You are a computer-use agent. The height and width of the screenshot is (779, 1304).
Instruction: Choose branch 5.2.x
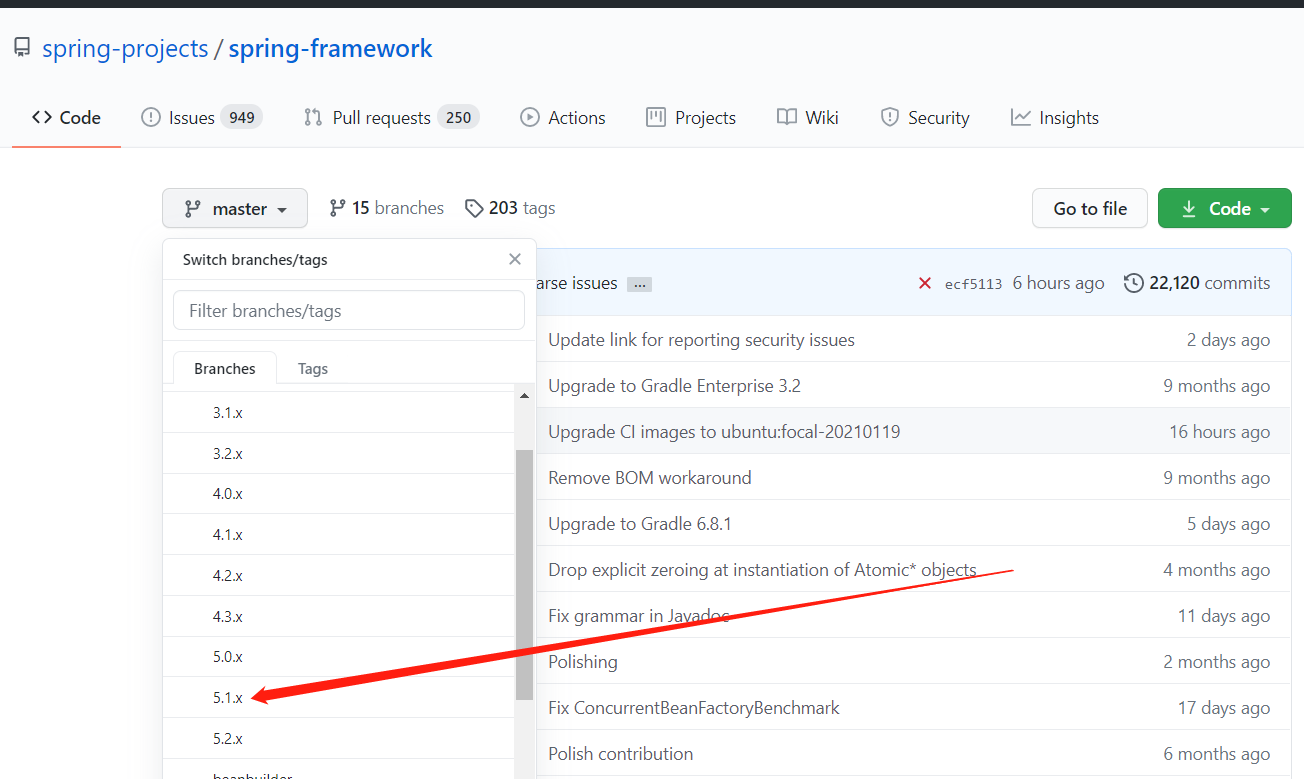click(340, 739)
